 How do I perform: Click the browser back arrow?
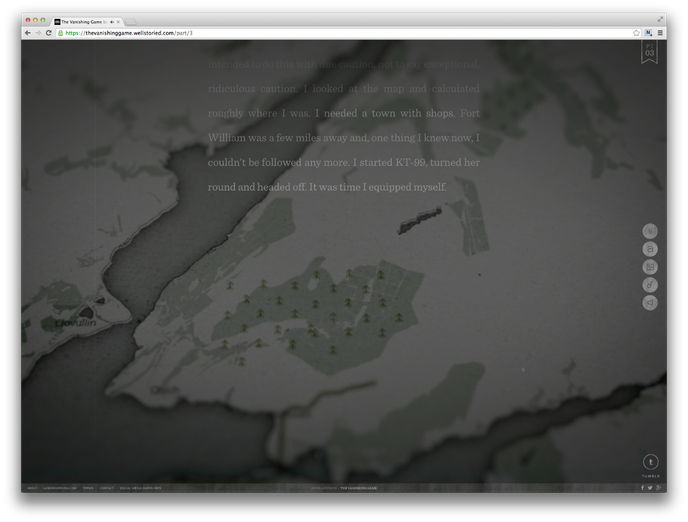point(28,33)
